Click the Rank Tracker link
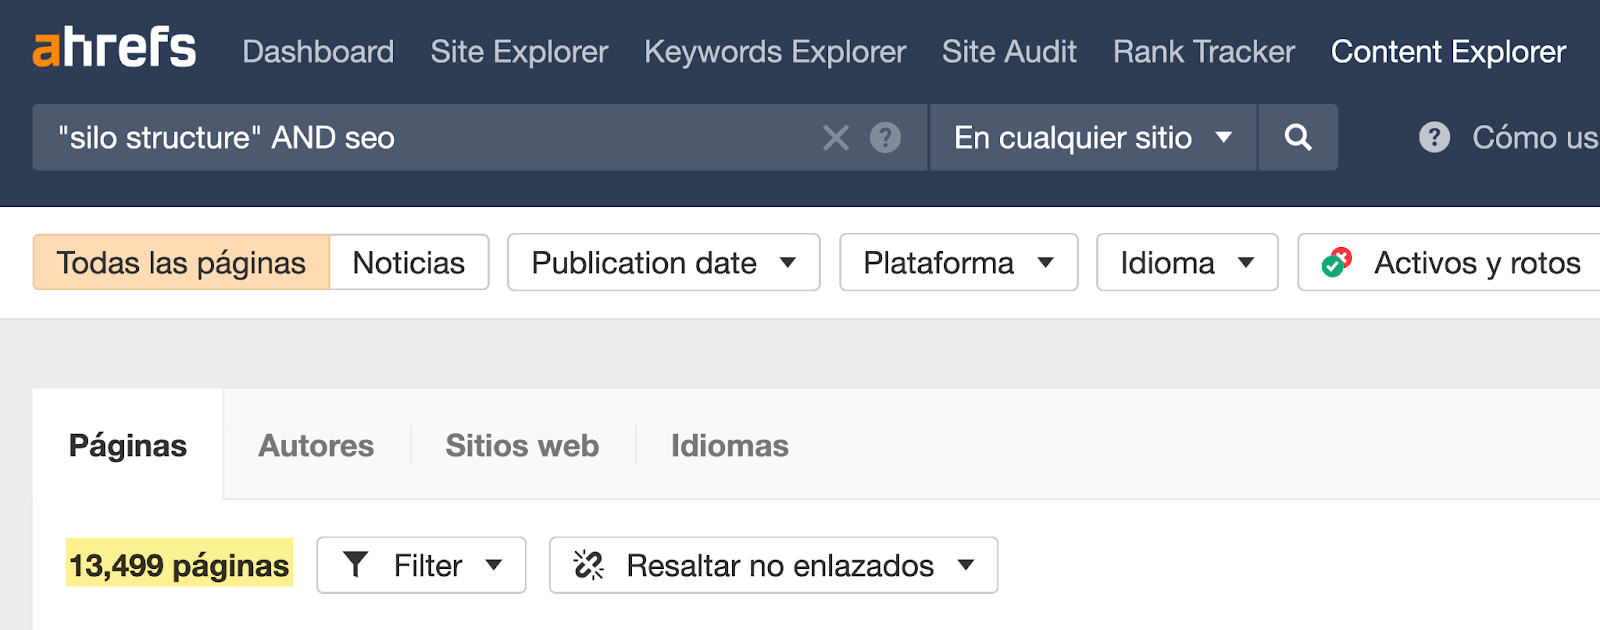 point(1203,51)
